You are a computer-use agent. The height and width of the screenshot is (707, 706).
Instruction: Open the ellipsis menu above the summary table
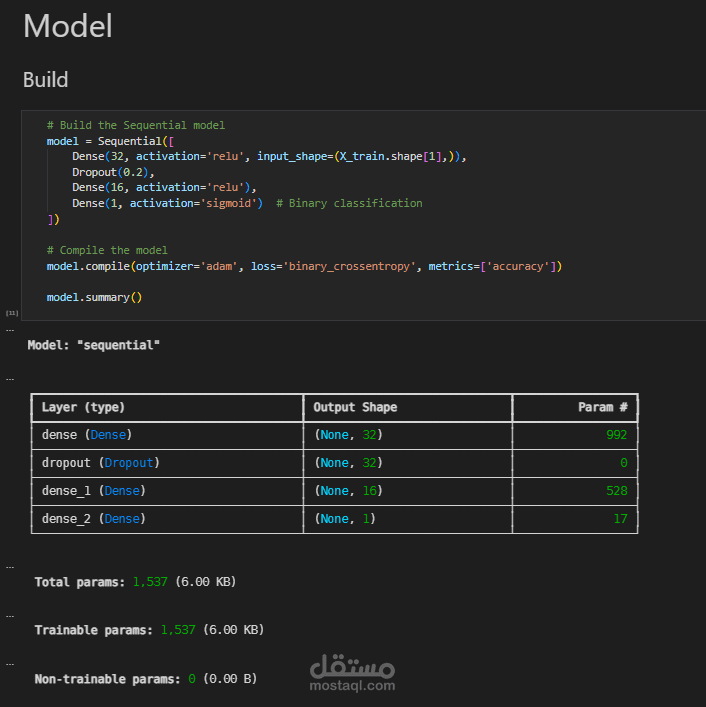[9, 379]
